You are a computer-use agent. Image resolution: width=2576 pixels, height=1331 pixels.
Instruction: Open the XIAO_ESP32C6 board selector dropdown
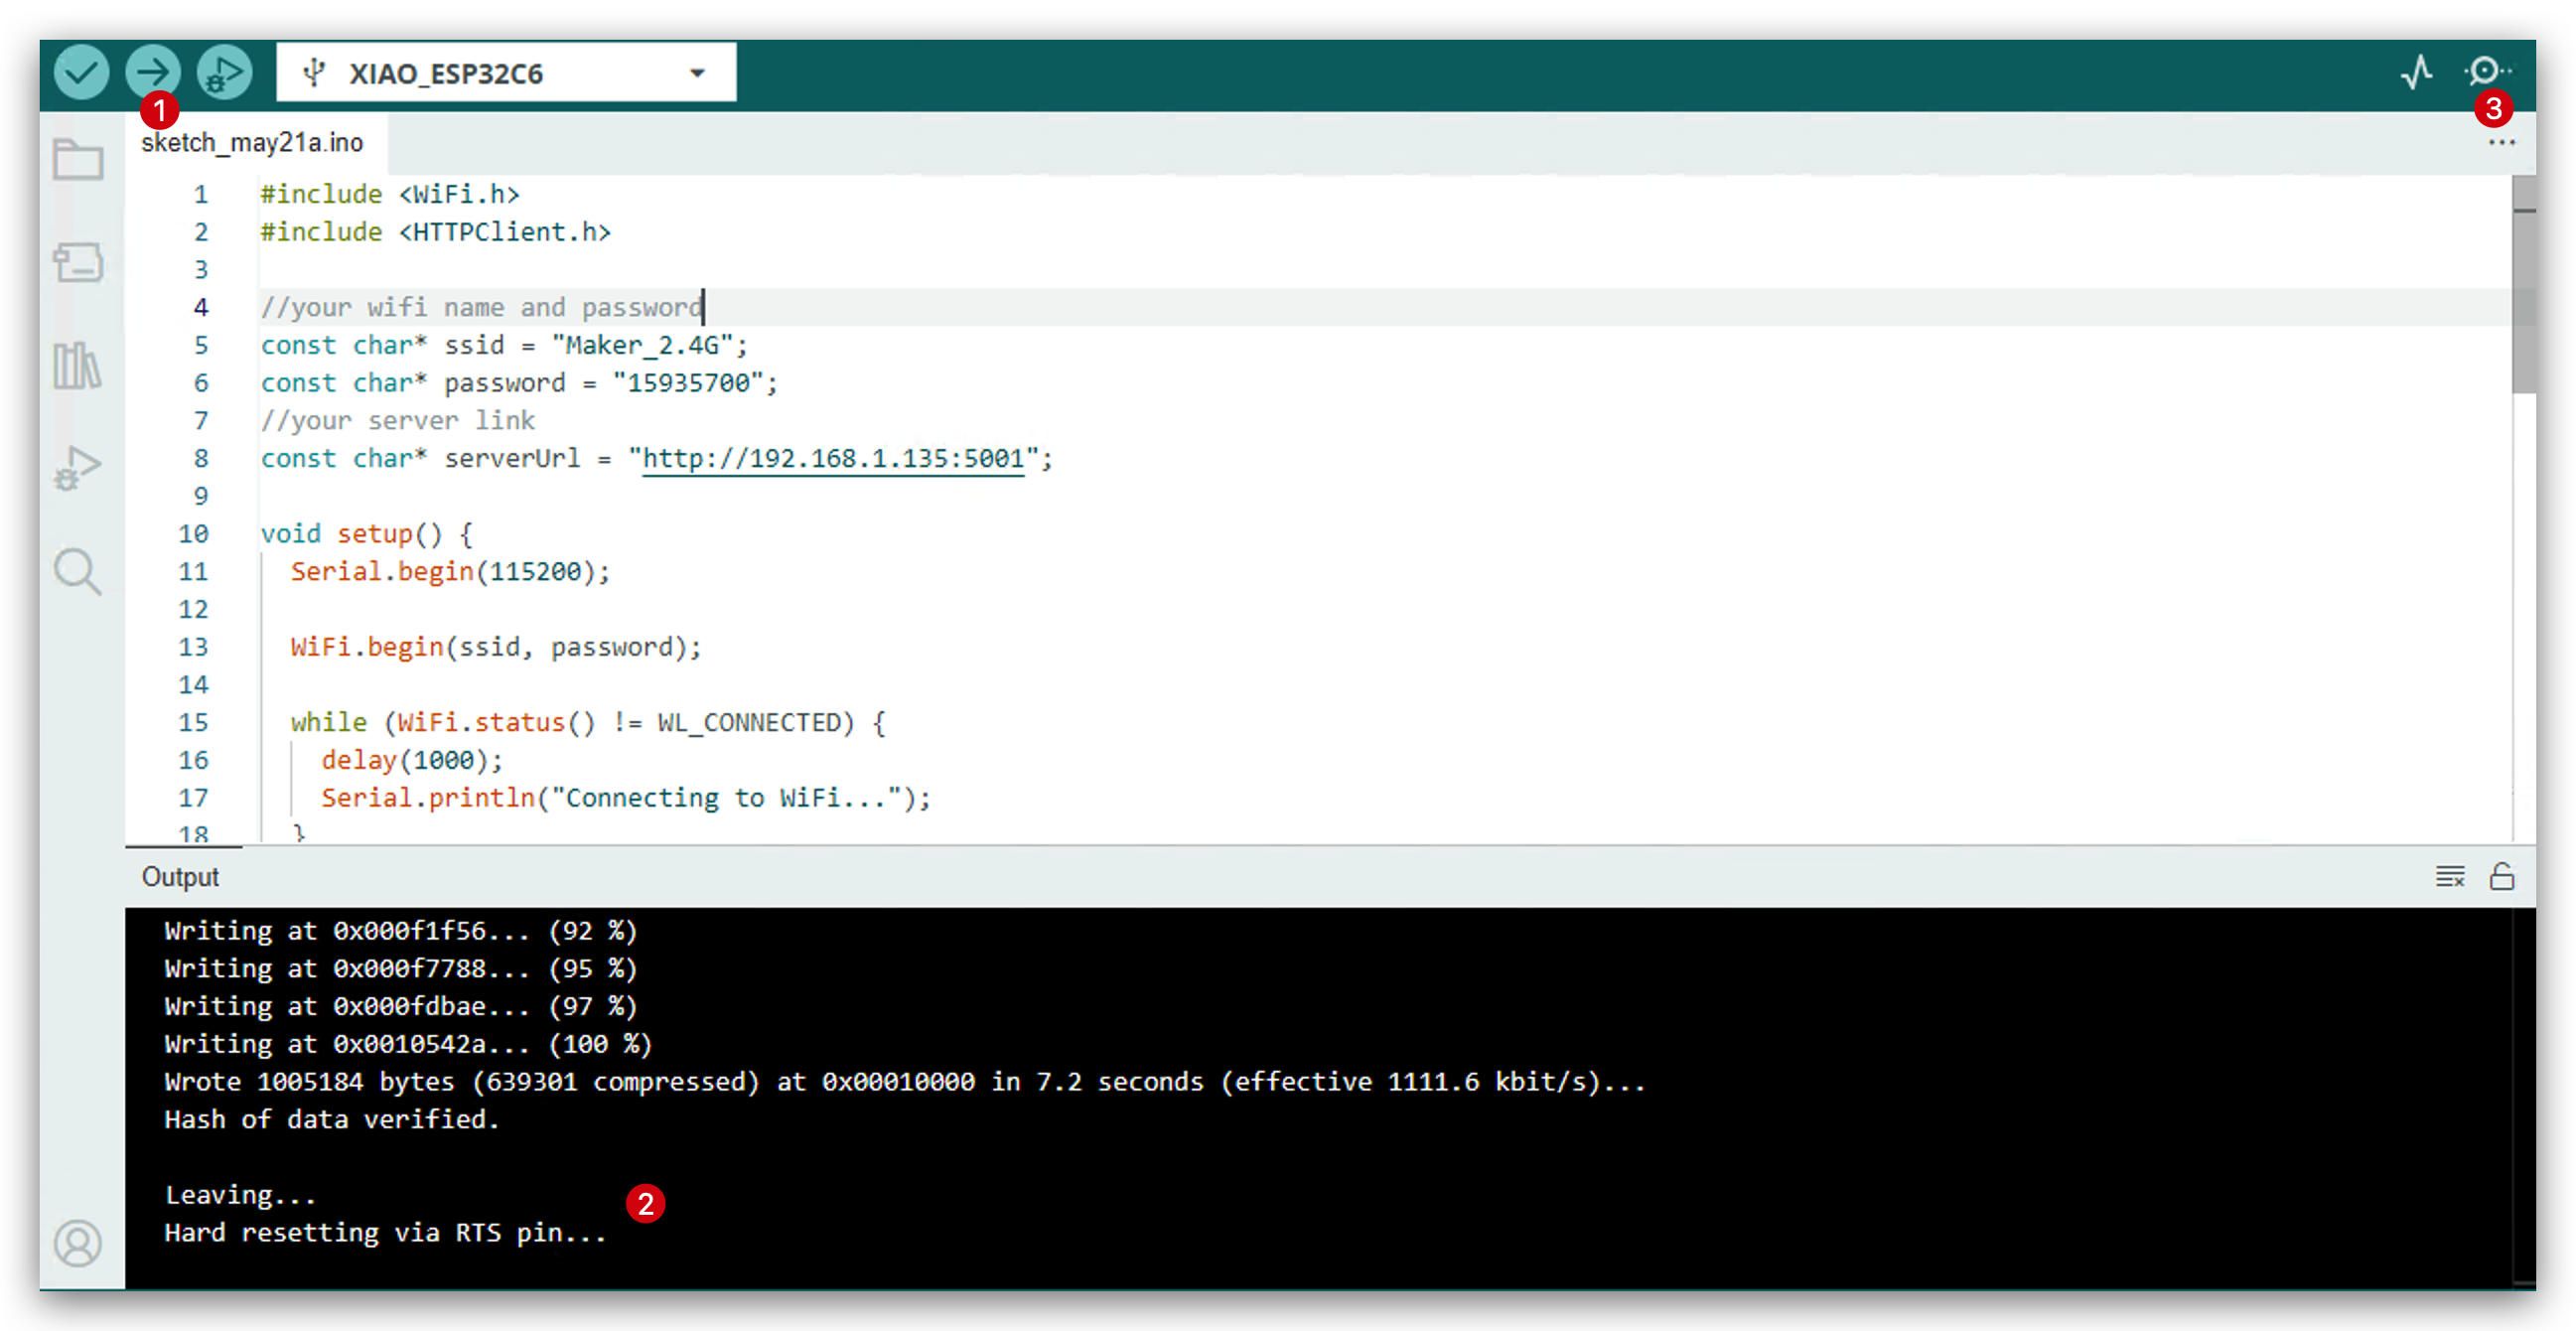coord(506,72)
